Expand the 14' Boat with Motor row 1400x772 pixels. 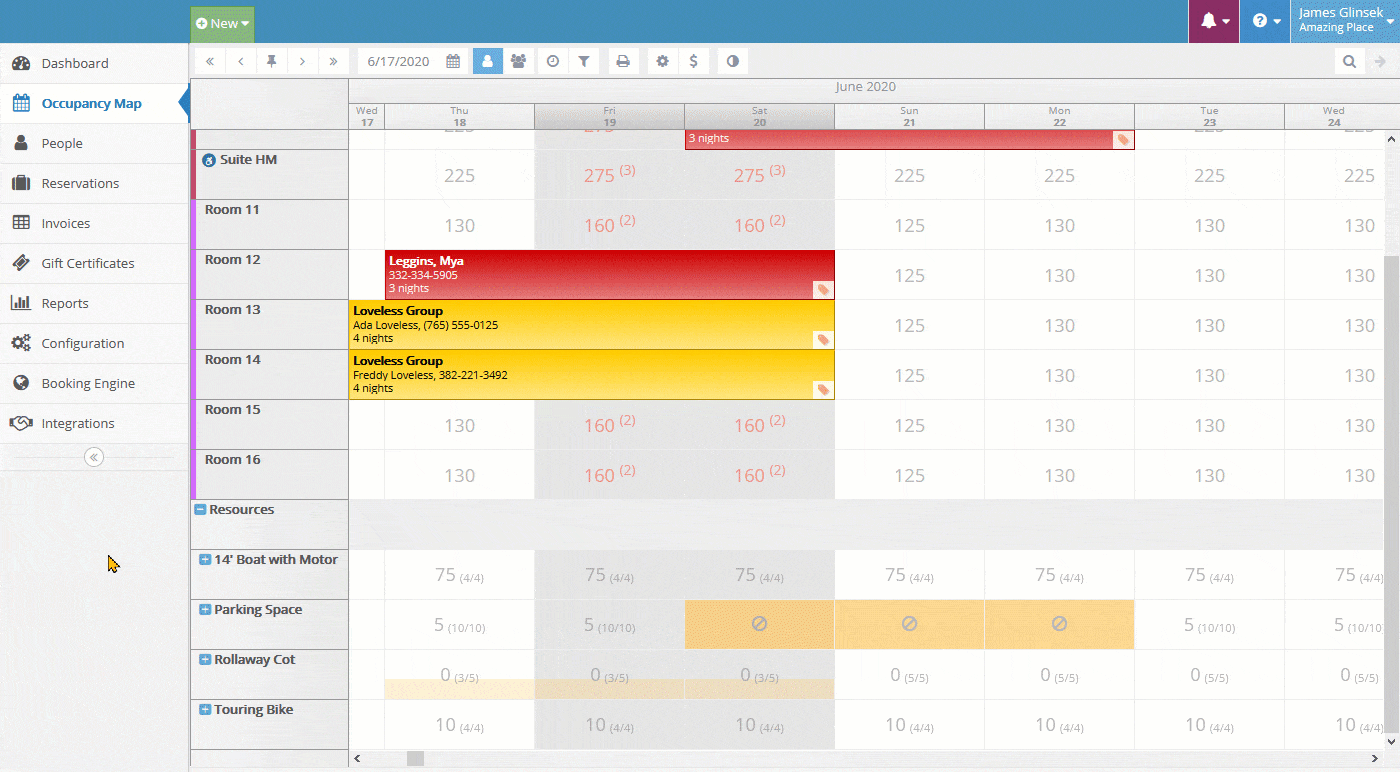click(205, 560)
